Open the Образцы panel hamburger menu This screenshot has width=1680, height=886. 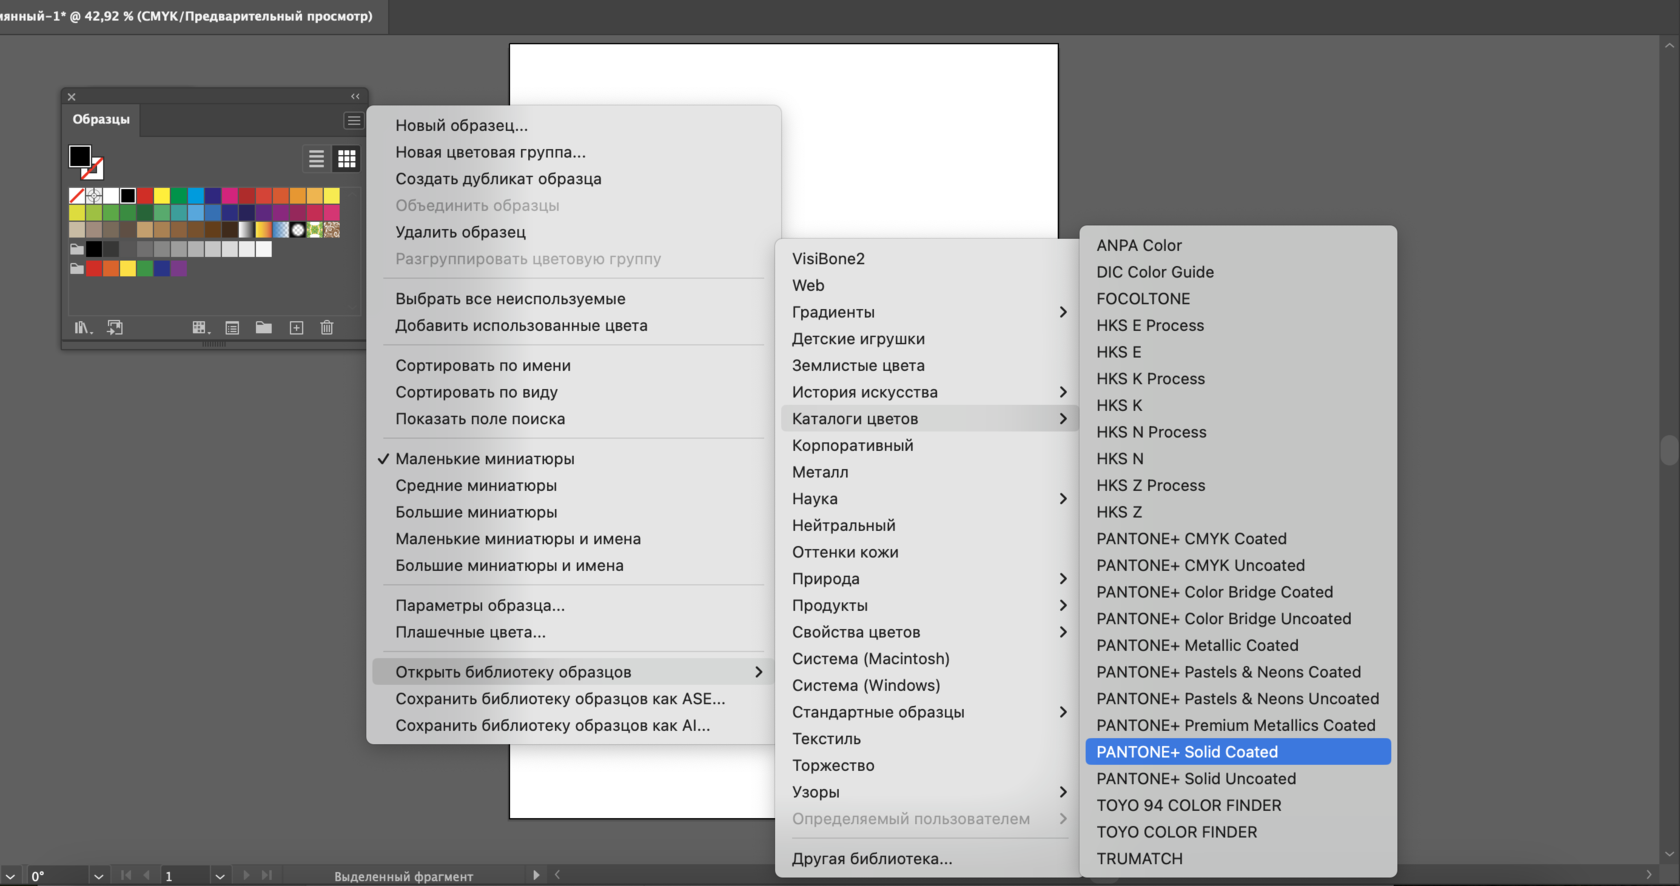coord(353,120)
